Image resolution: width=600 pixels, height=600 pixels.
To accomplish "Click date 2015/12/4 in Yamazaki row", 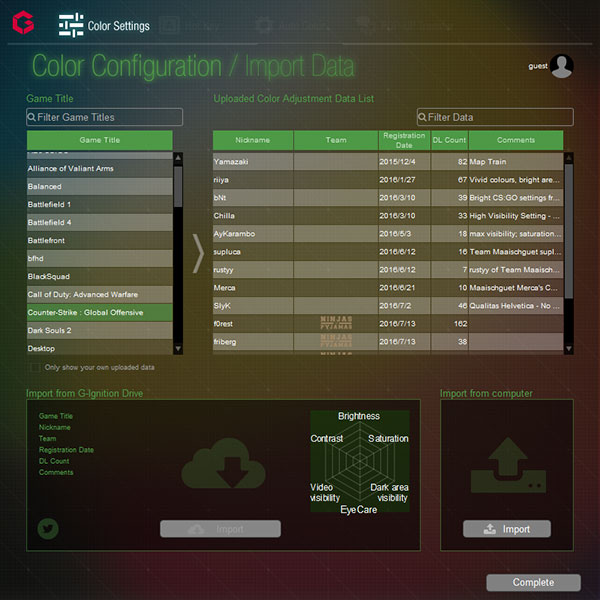I will [x=397, y=162].
